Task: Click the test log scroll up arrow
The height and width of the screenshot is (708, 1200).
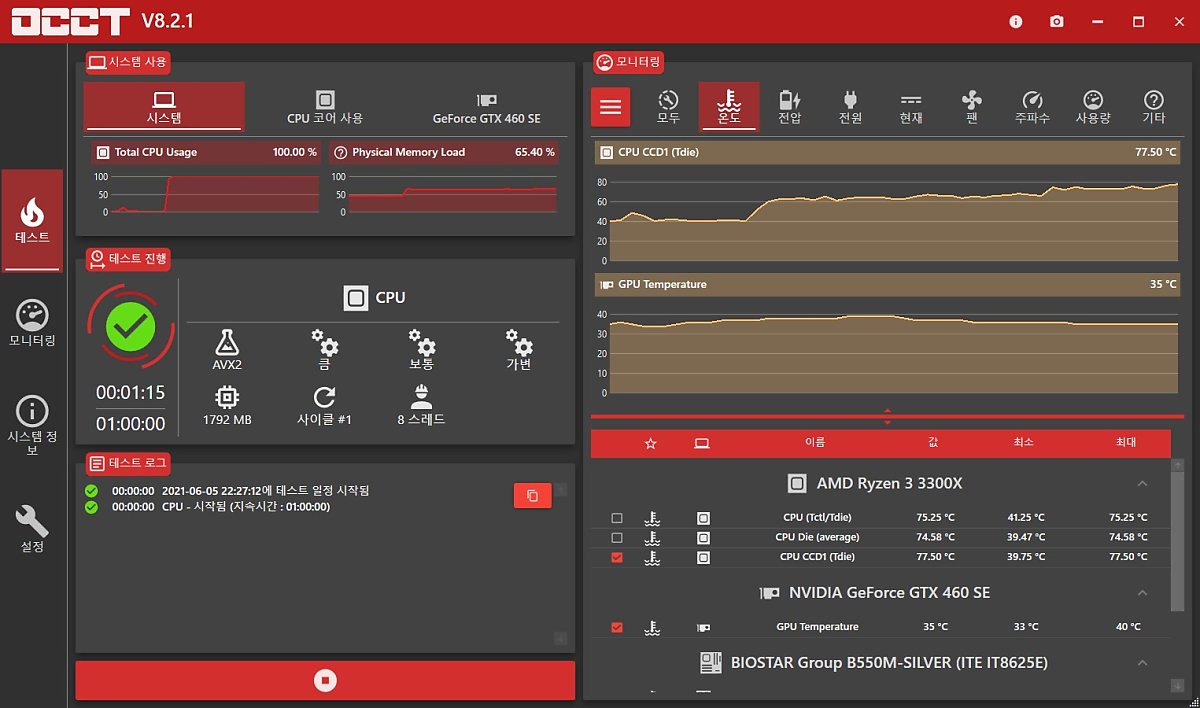Action: tap(560, 490)
